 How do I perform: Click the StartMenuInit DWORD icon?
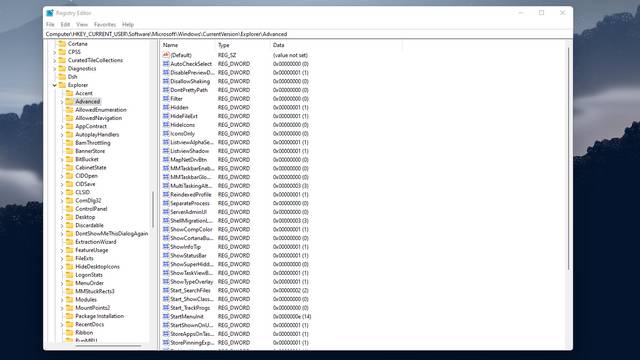[x=166, y=316]
